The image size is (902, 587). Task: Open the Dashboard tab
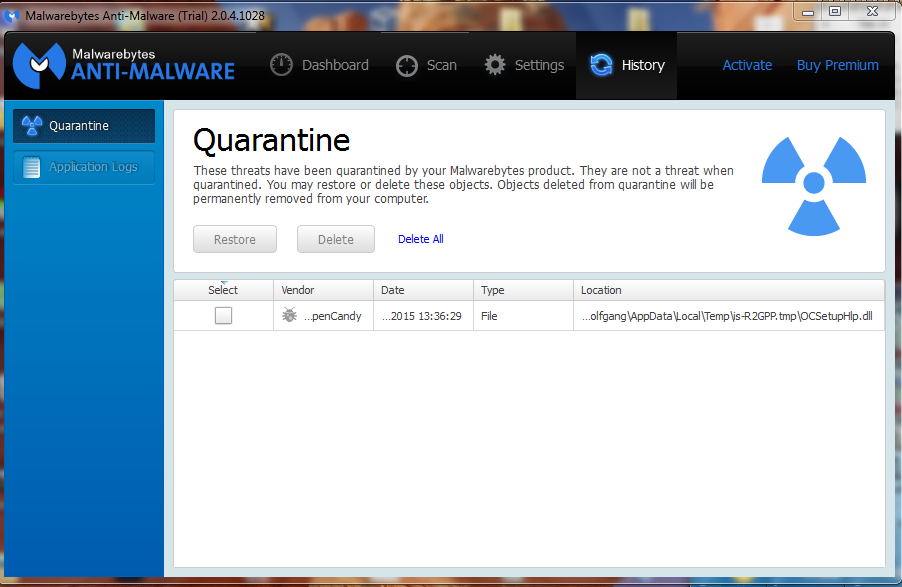319,65
